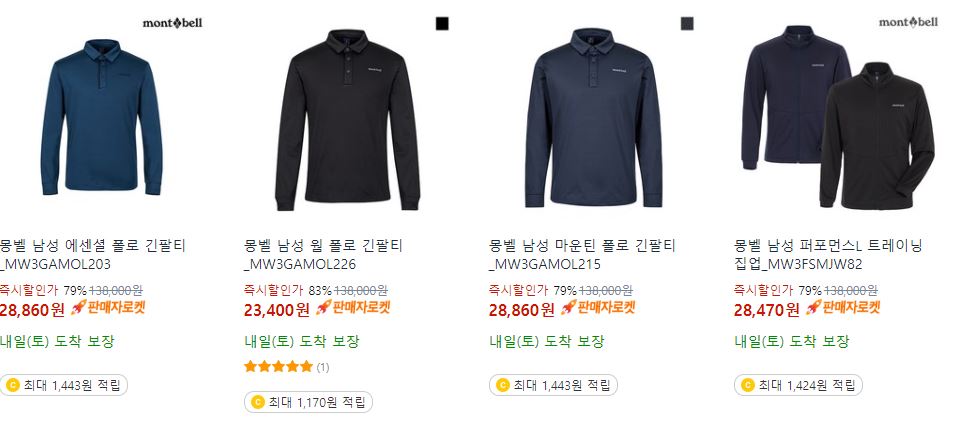Open the blue essential polo product image
956x428 pixels.
pos(102,117)
